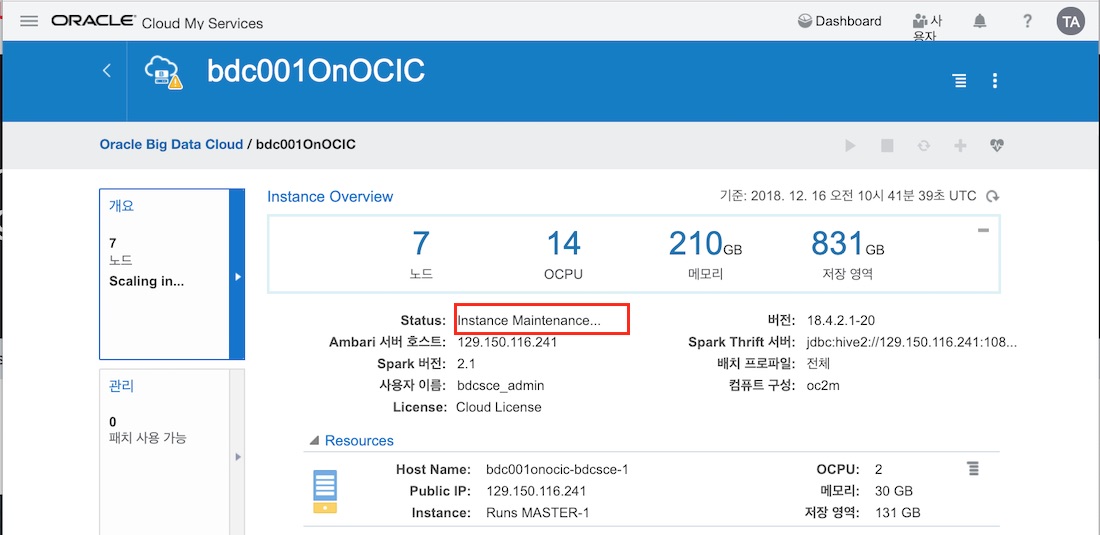Click the Ambari host 129.150.116.241
The width and height of the screenshot is (1100, 535).
tap(507, 342)
